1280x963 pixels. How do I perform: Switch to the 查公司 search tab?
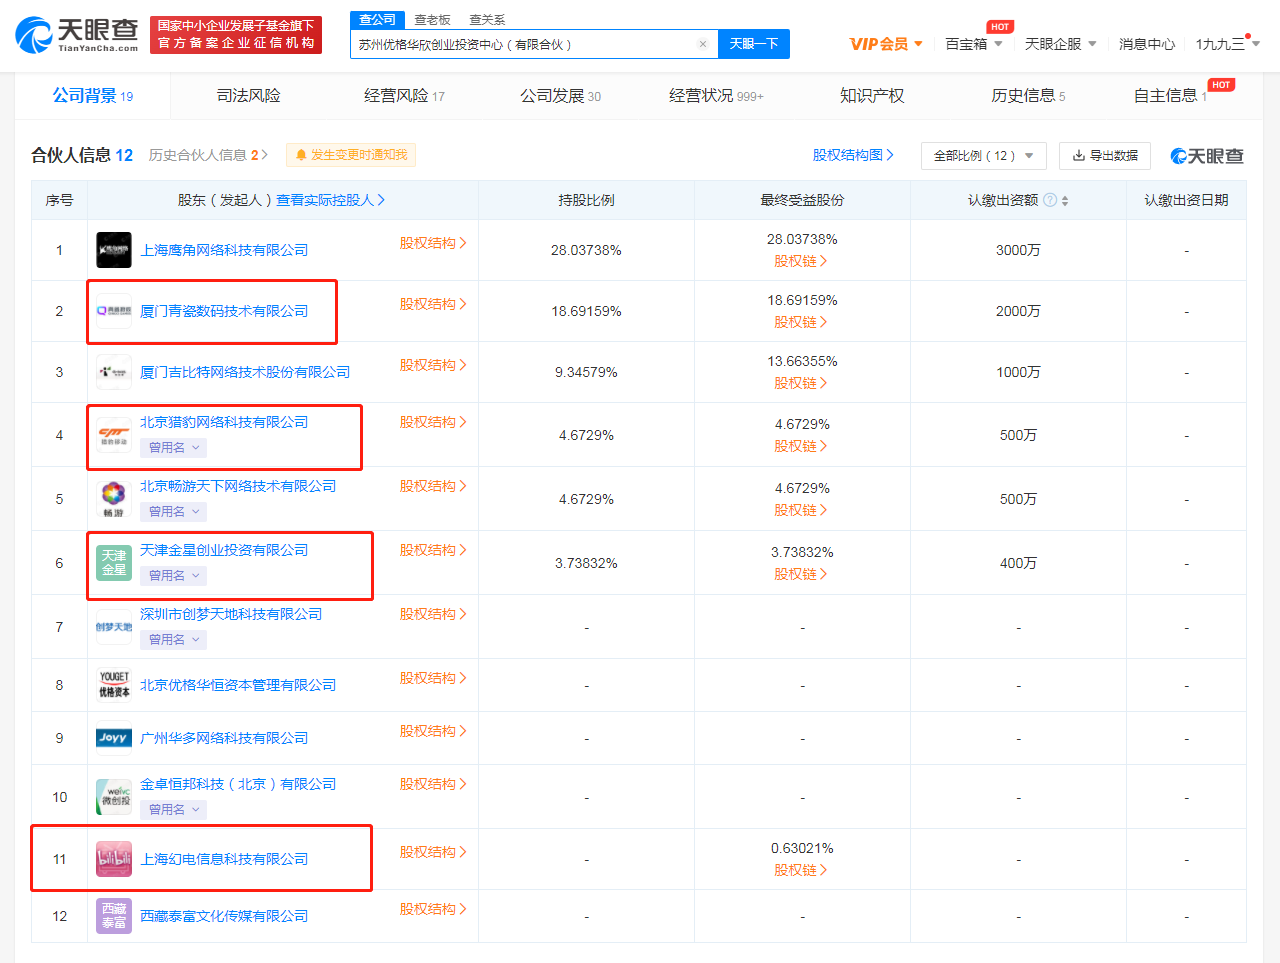(378, 20)
